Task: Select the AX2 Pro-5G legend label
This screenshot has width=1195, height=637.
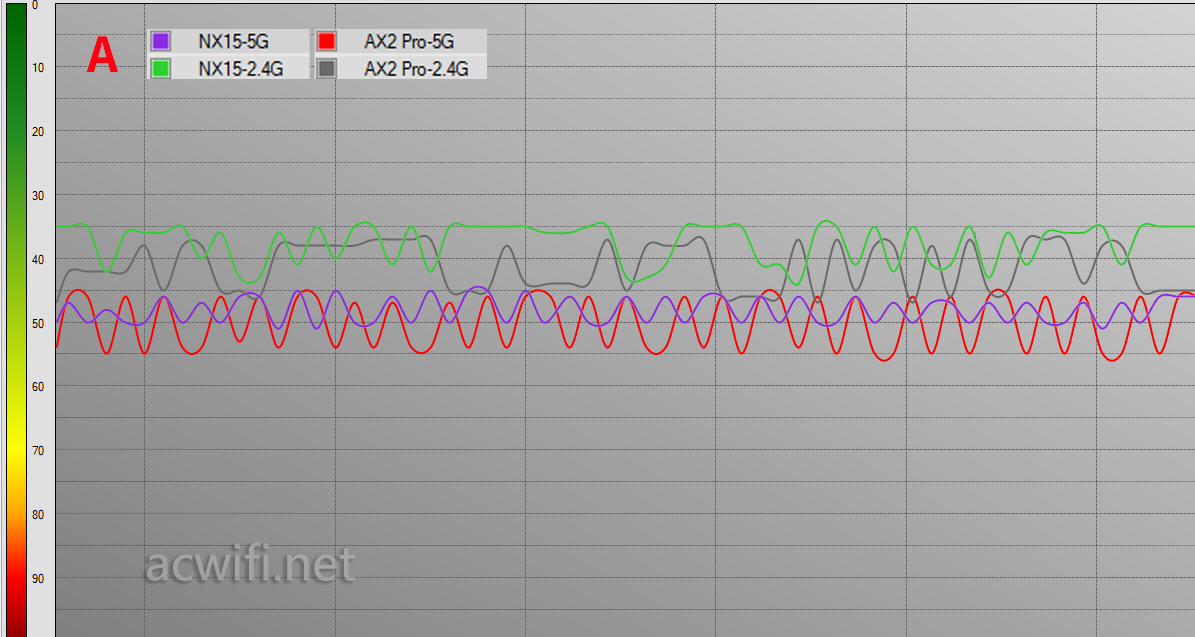Action: (x=408, y=42)
